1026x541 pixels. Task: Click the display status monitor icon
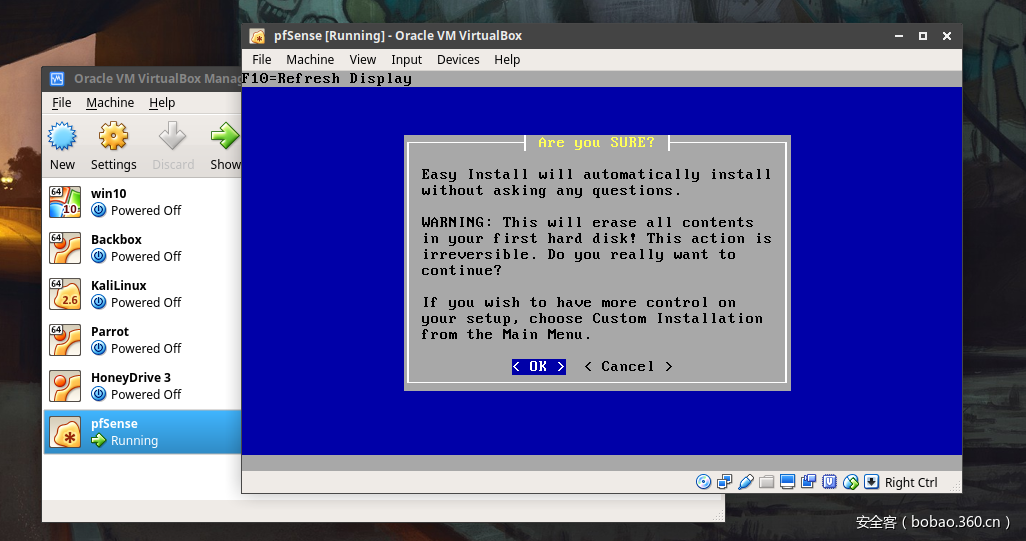tap(787, 482)
